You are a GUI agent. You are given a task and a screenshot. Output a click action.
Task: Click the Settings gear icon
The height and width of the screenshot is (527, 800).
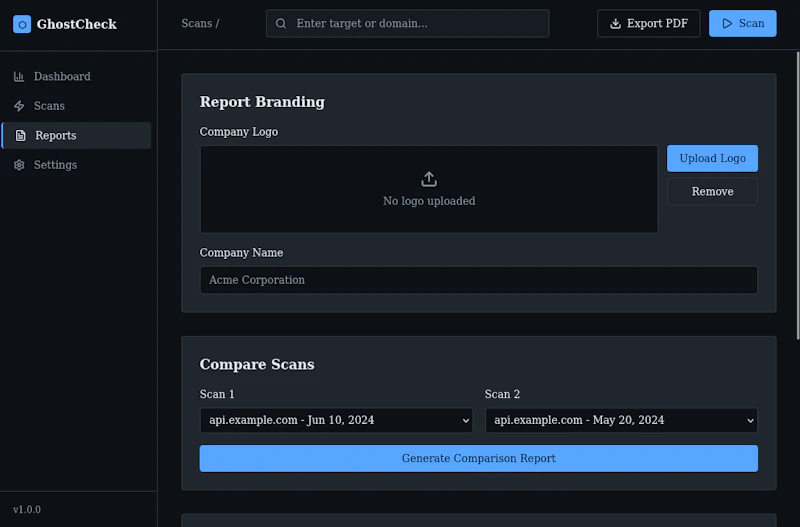[19, 165]
